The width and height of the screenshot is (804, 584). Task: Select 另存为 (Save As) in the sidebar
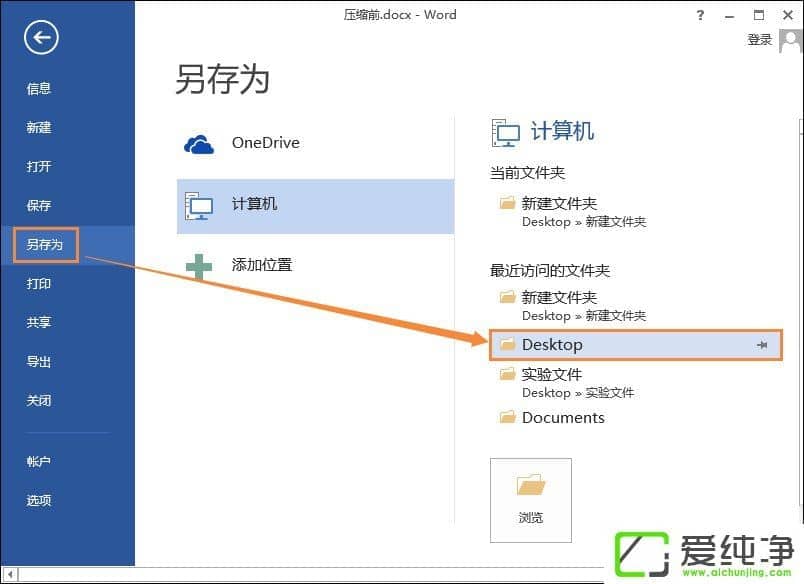pos(46,245)
